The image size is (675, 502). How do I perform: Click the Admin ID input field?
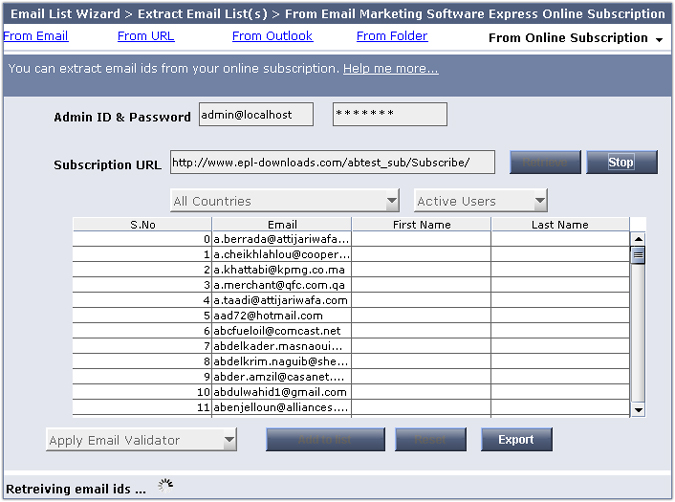(256, 115)
